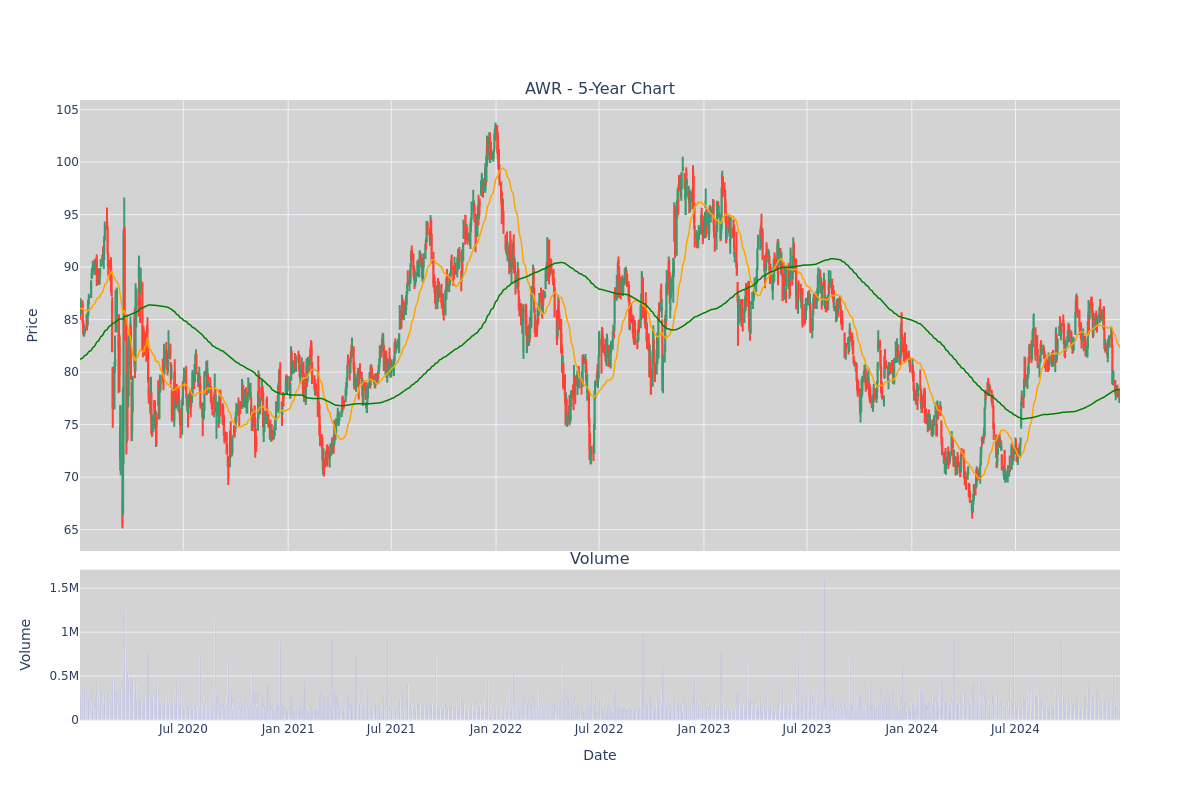This screenshot has width=1200, height=800.
Task: Select the 95 price tick label
Action: pos(71,215)
